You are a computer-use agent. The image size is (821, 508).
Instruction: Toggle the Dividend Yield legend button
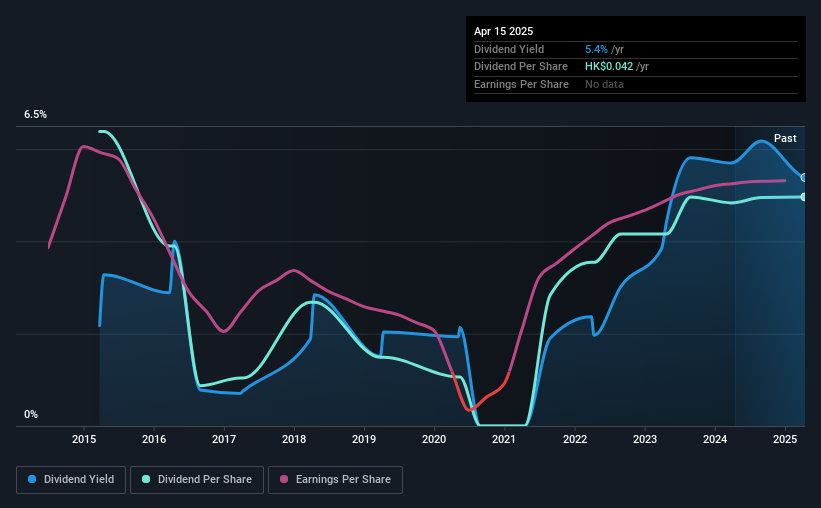[x=71, y=480]
